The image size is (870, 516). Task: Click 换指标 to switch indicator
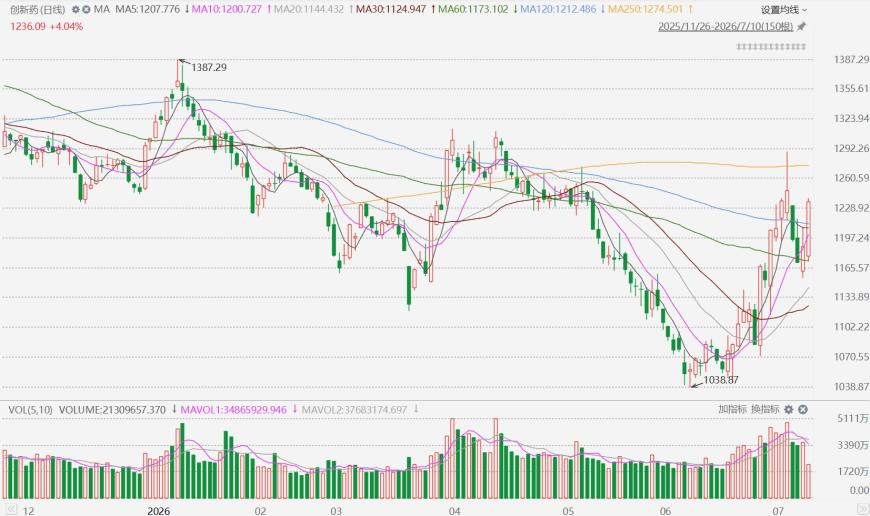765,409
